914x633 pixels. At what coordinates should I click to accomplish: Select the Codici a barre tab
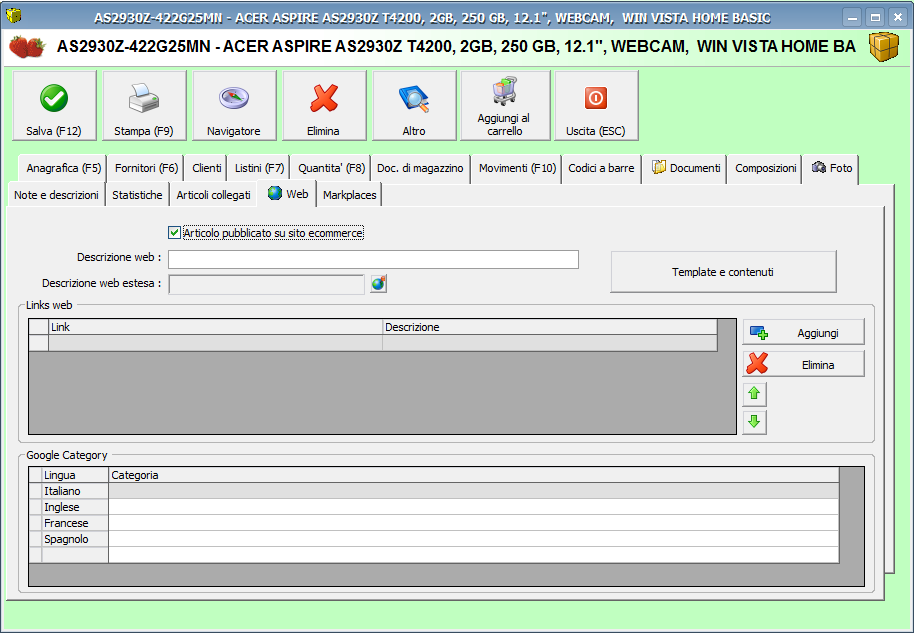pyautogui.click(x=601, y=168)
